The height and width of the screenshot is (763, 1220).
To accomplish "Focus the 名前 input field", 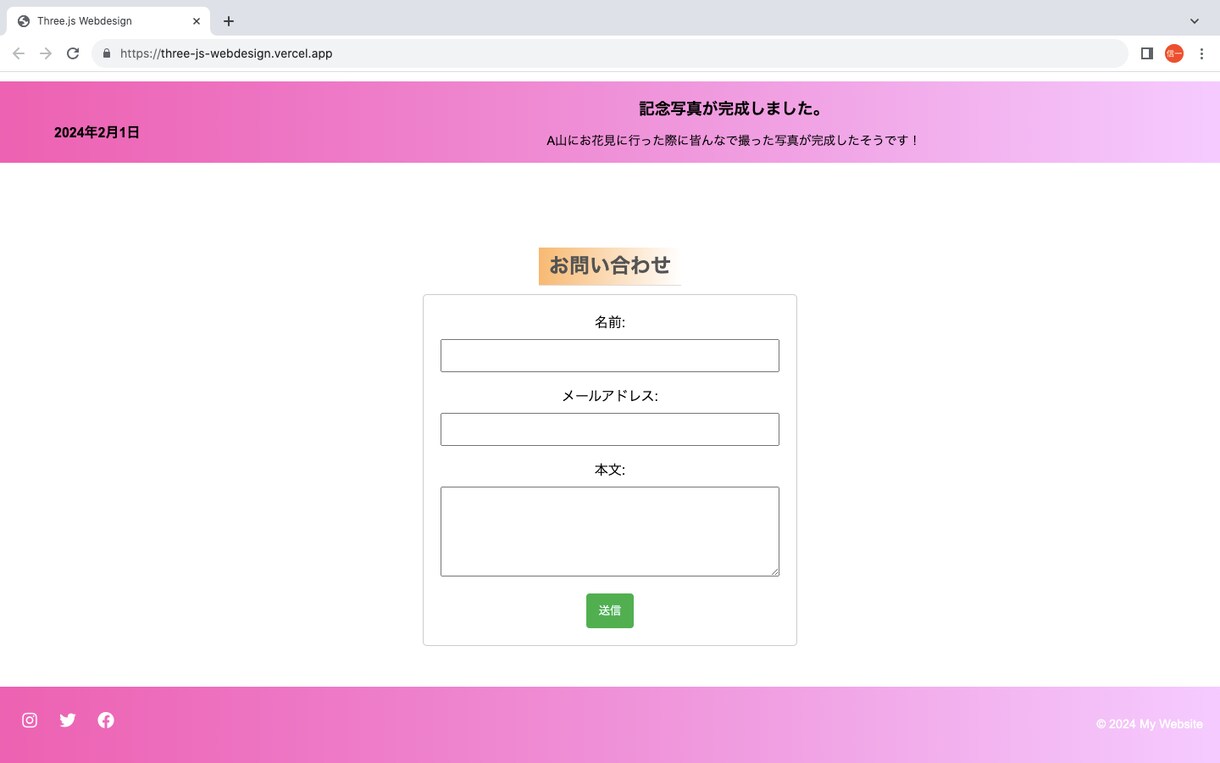I will point(610,356).
